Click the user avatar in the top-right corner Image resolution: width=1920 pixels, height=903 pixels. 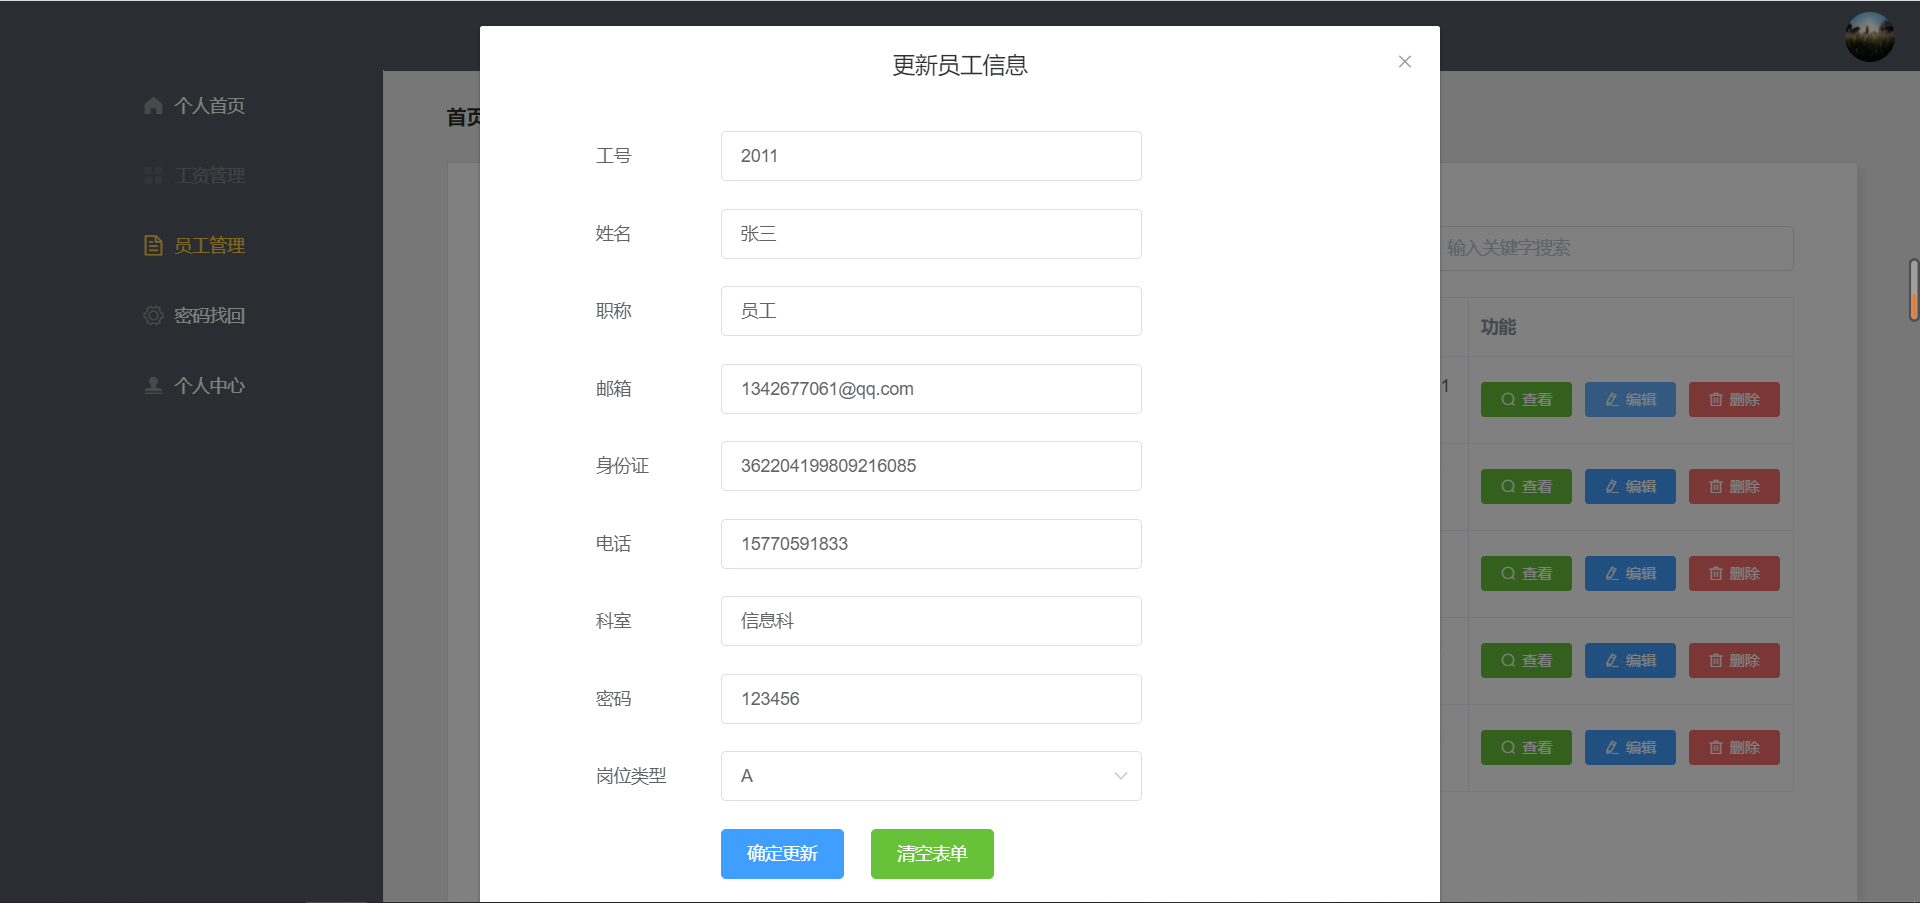click(1869, 37)
